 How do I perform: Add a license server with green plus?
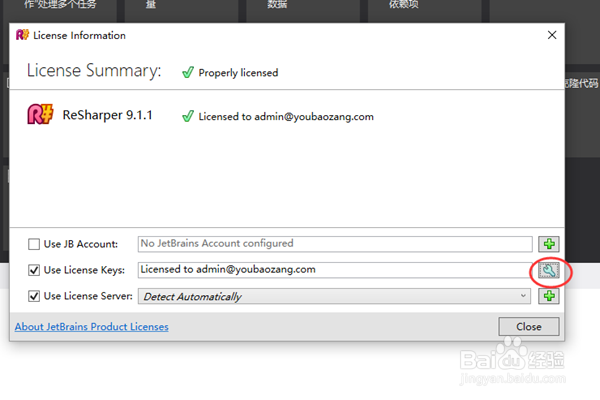549,296
